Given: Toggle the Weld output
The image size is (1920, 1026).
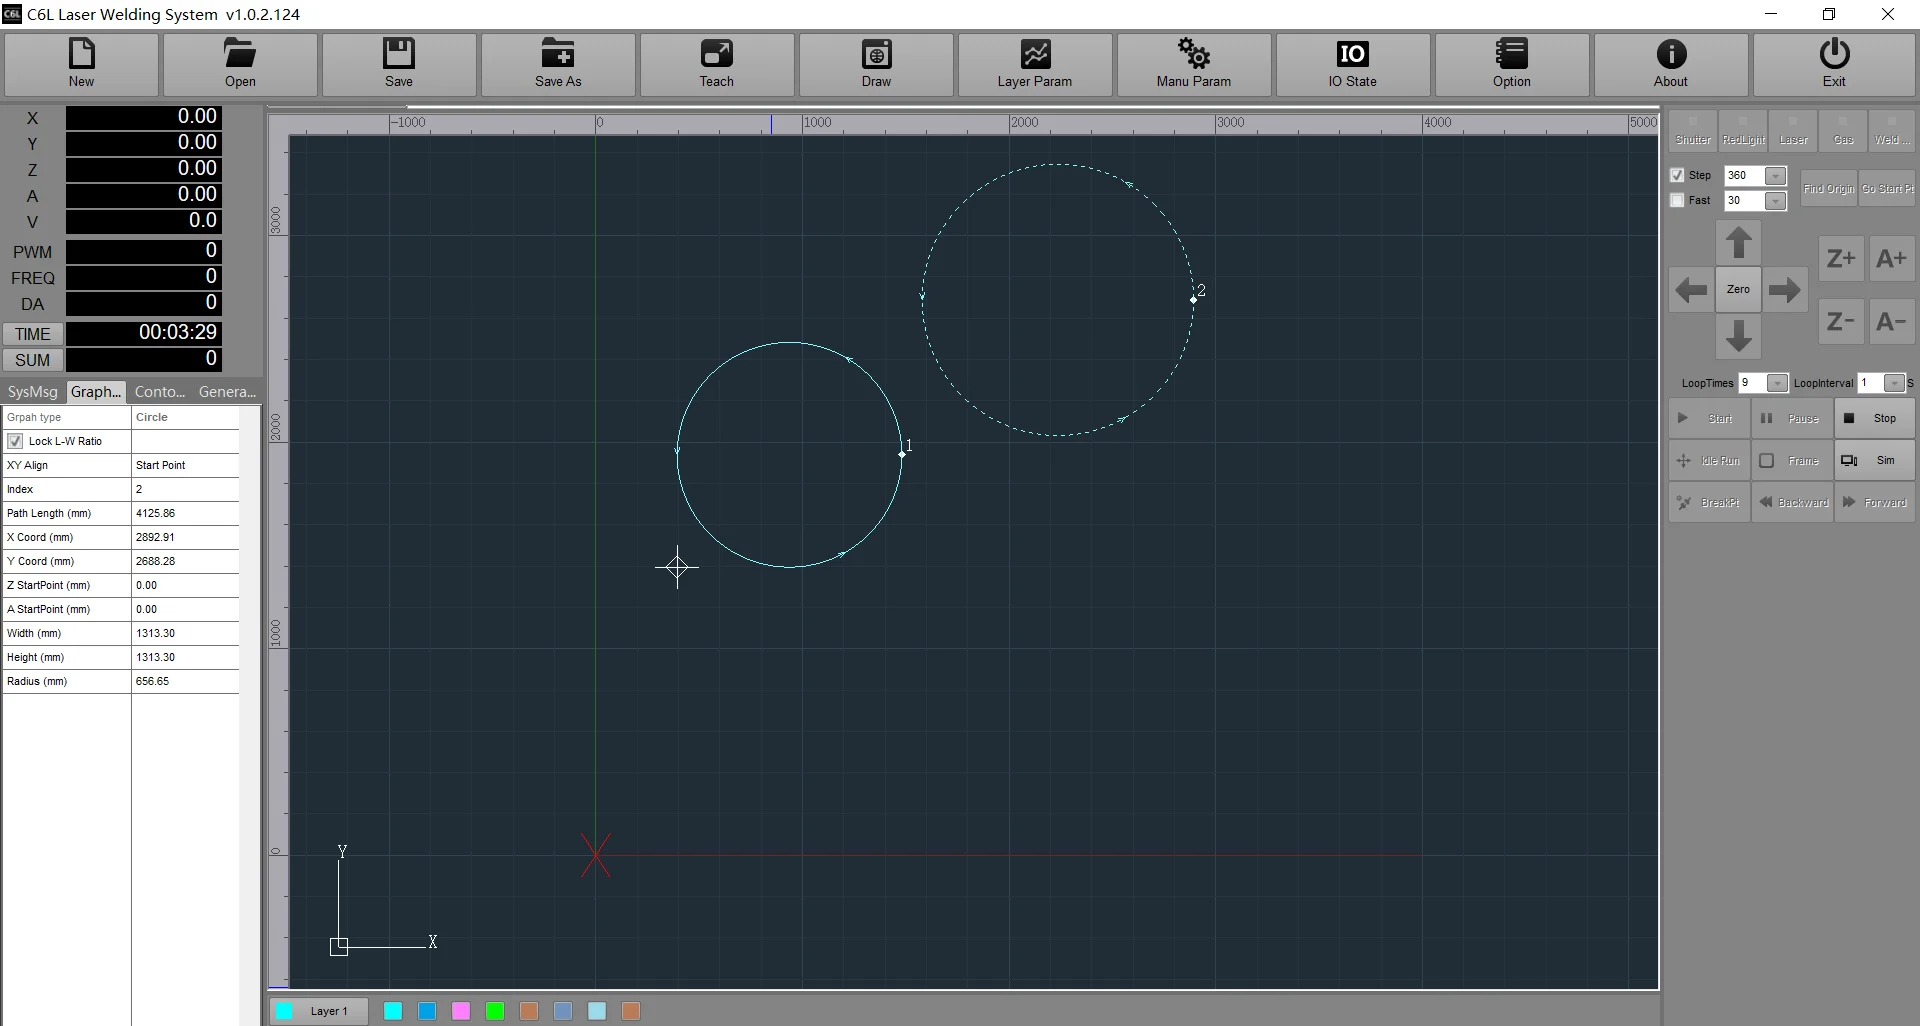Looking at the screenshot, I should 1892,130.
